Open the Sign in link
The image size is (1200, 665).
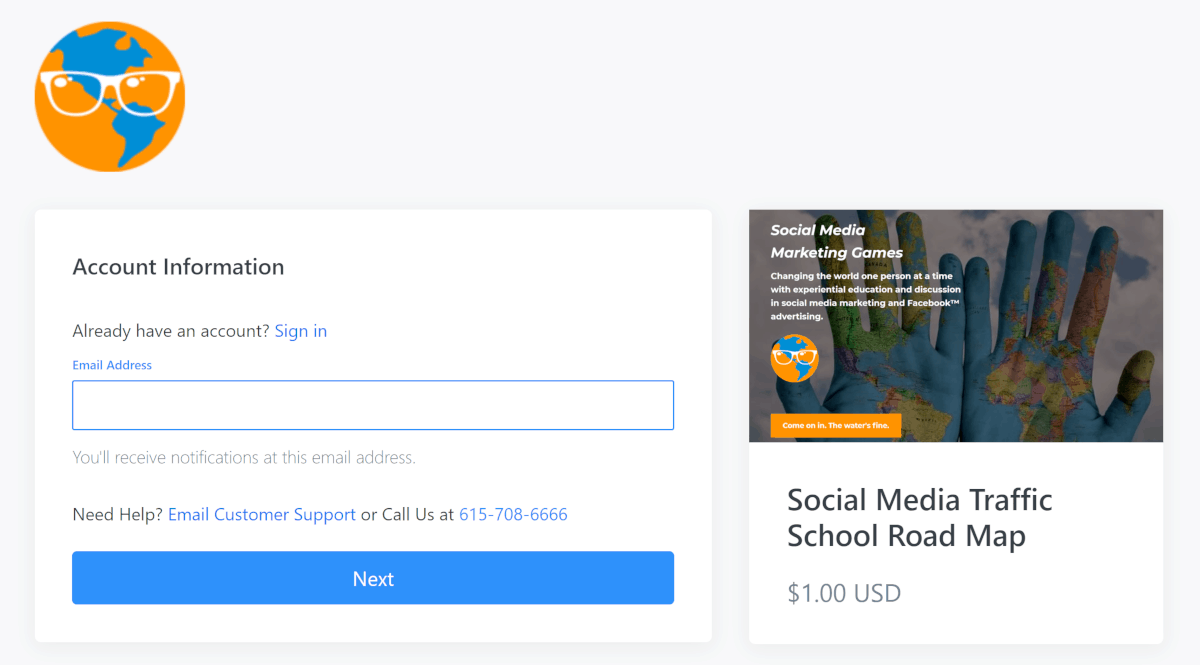301,331
